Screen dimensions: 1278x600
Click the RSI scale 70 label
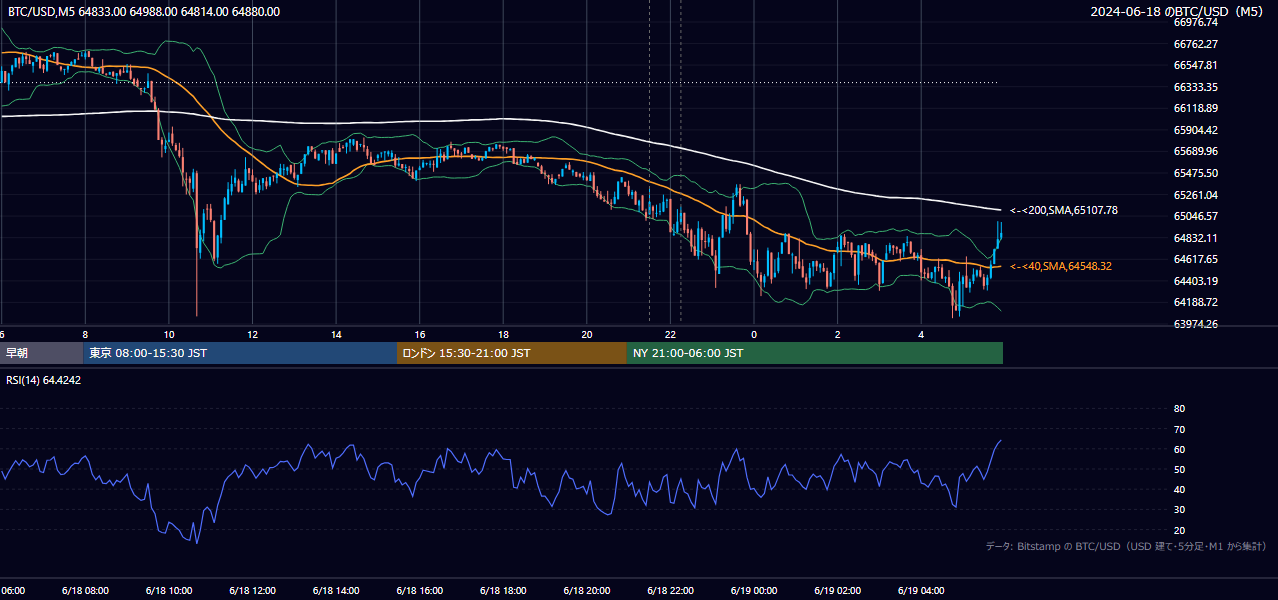coord(1179,429)
